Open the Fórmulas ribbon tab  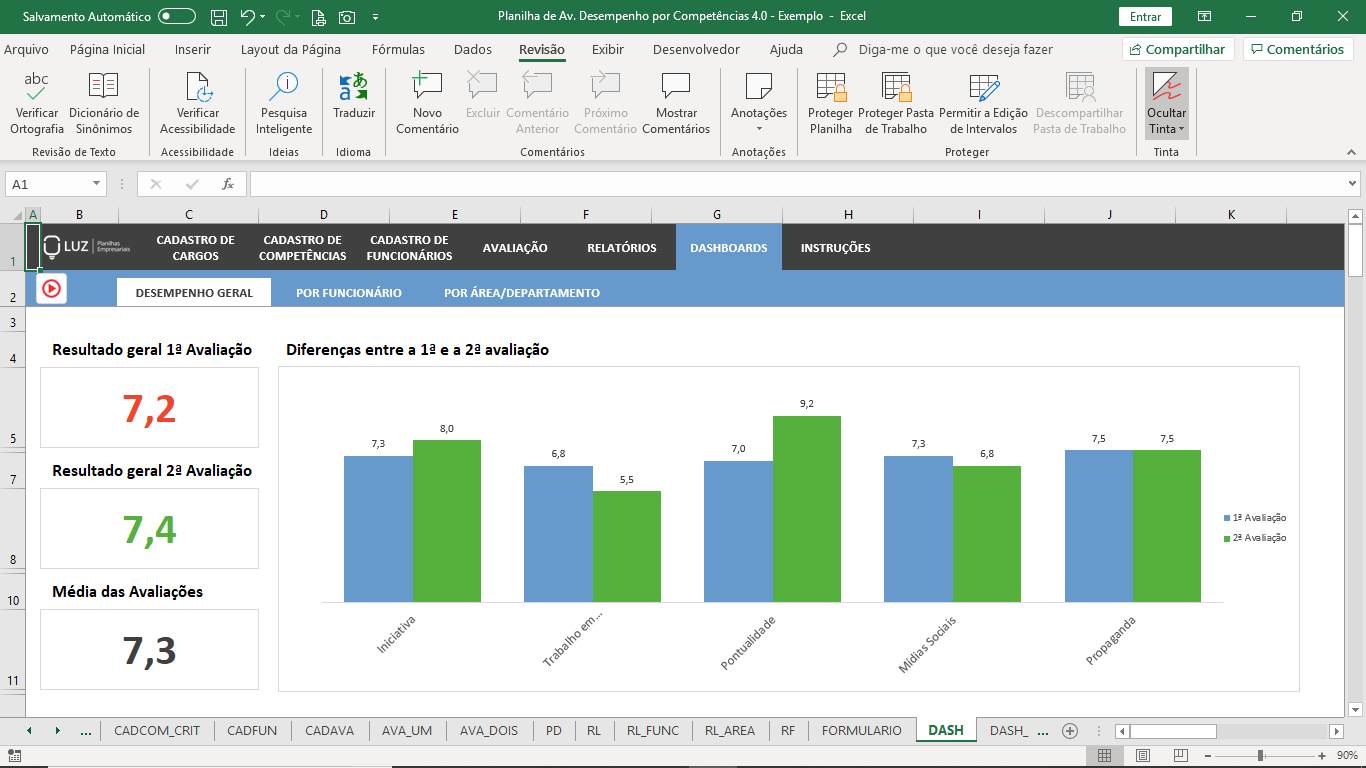pyautogui.click(x=398, y=49)
